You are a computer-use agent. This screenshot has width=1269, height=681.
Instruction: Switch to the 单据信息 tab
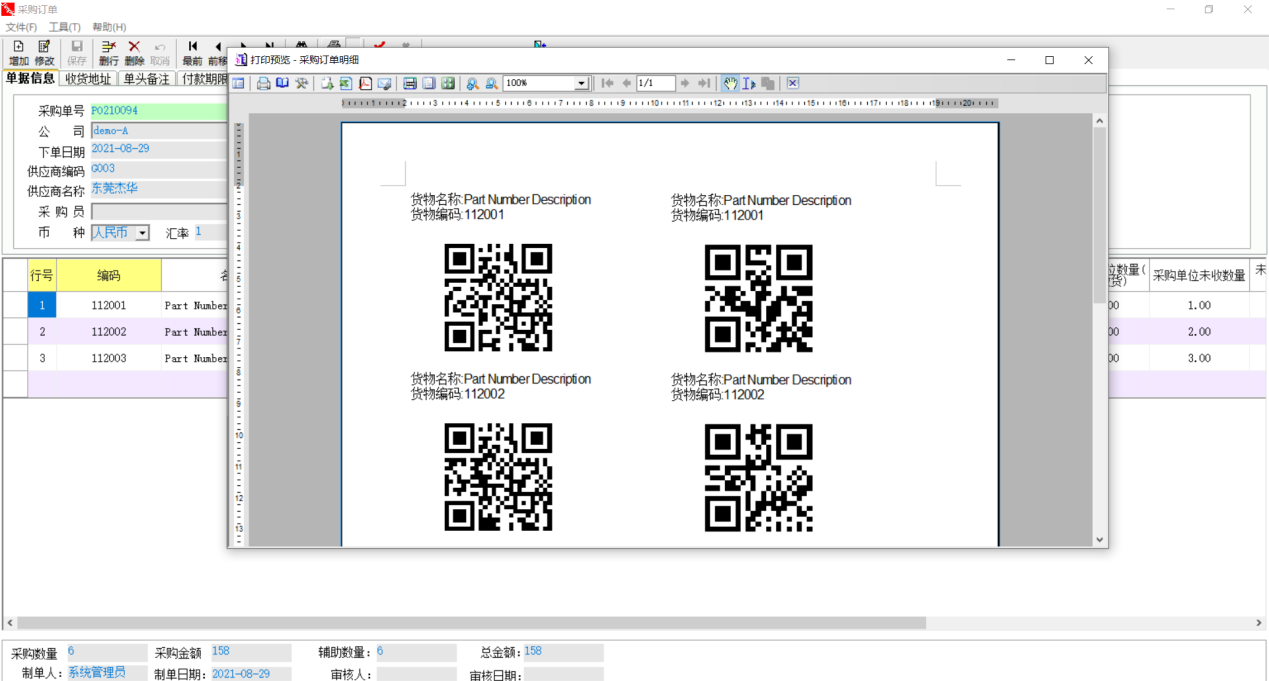click(30, 78)
